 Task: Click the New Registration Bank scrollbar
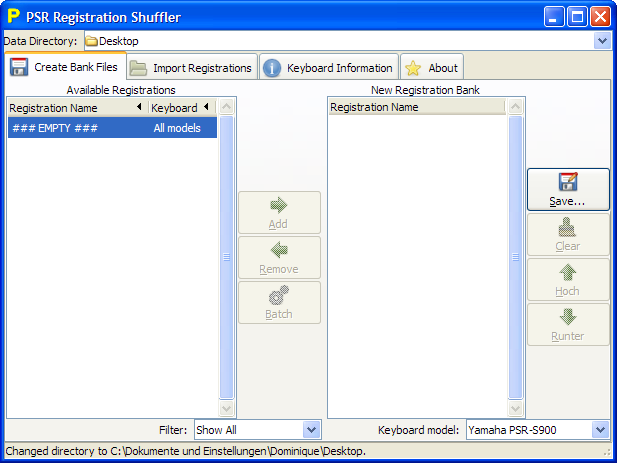point(516,256)
